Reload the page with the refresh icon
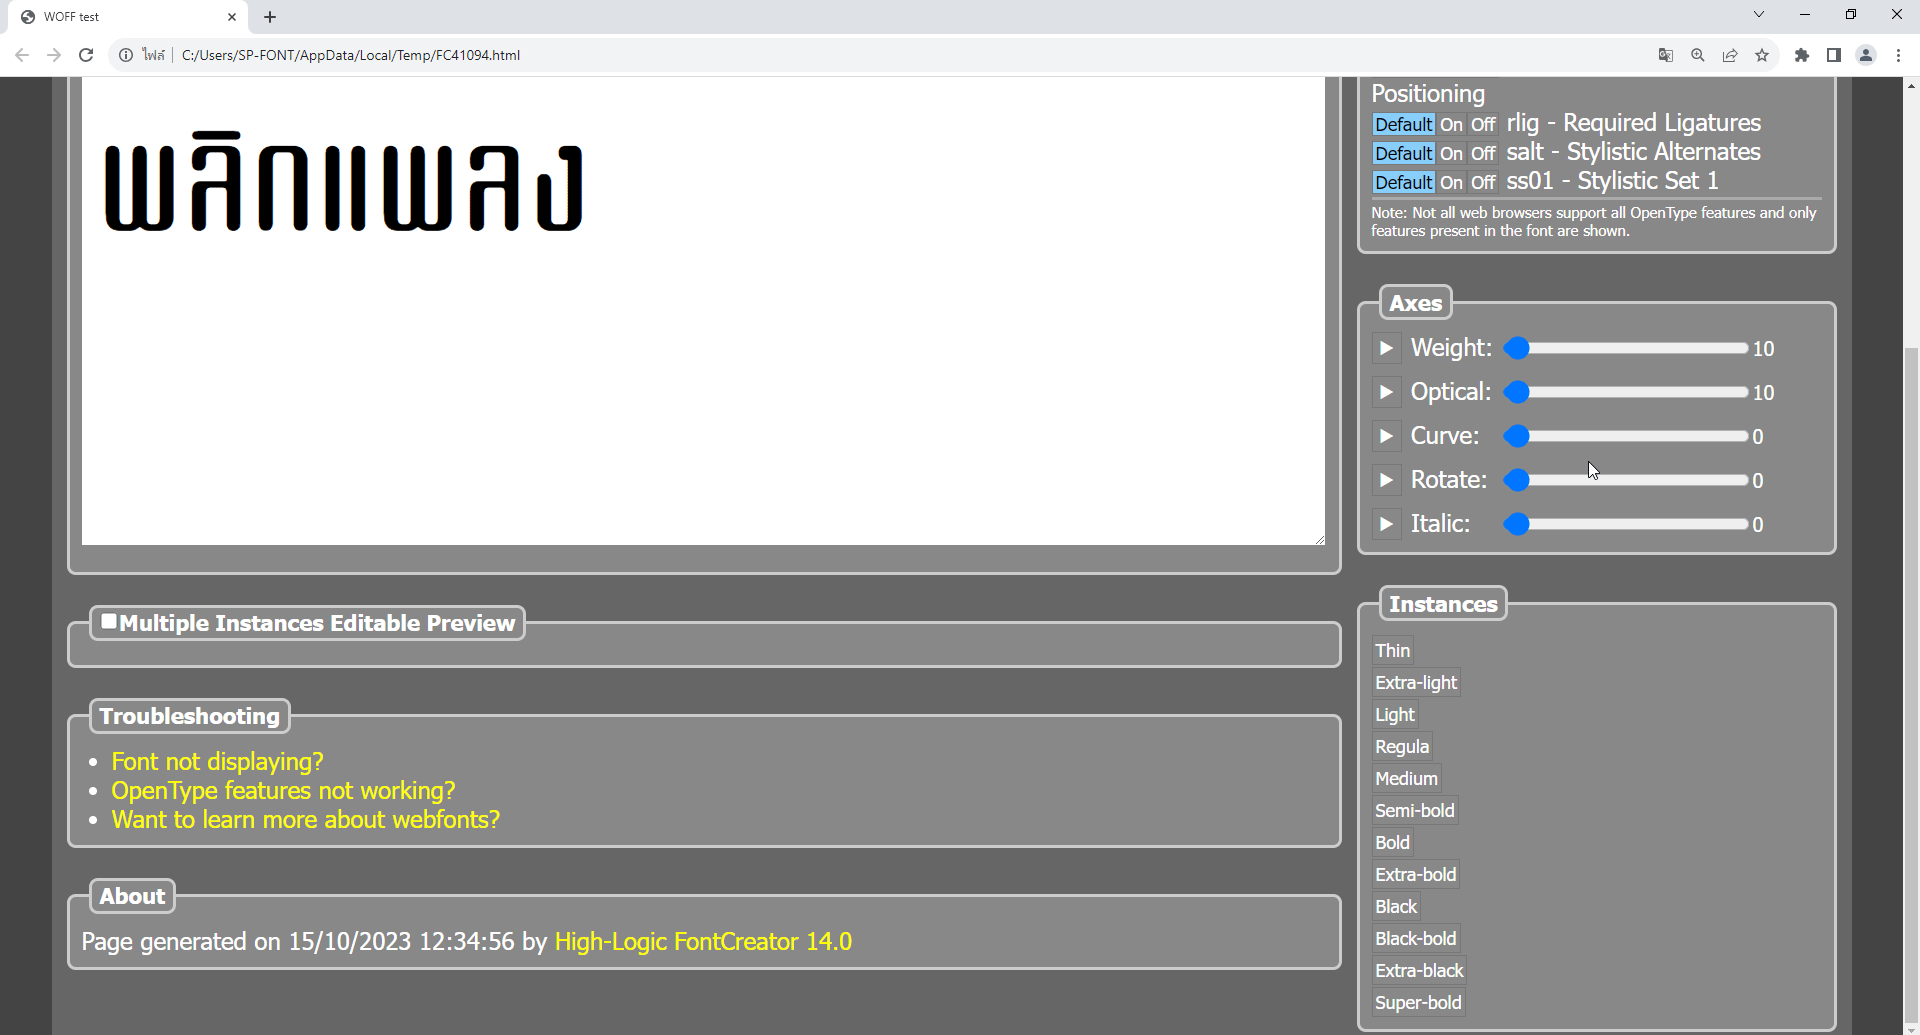Viewport: 1920px width, 1035px height. (86, 55)
